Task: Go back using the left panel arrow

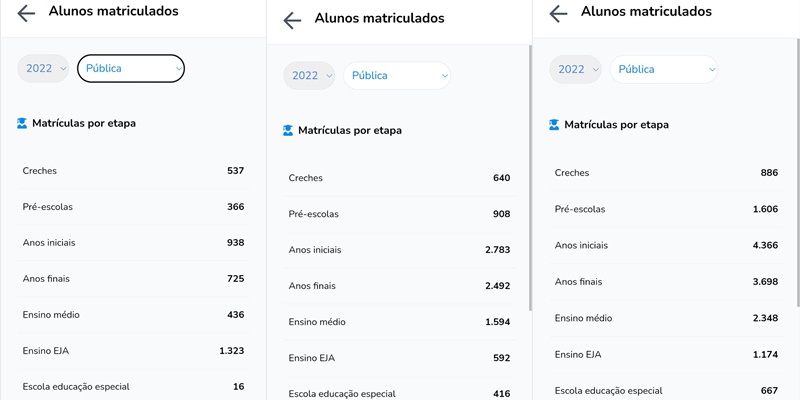Action: (x=26, y=13)
